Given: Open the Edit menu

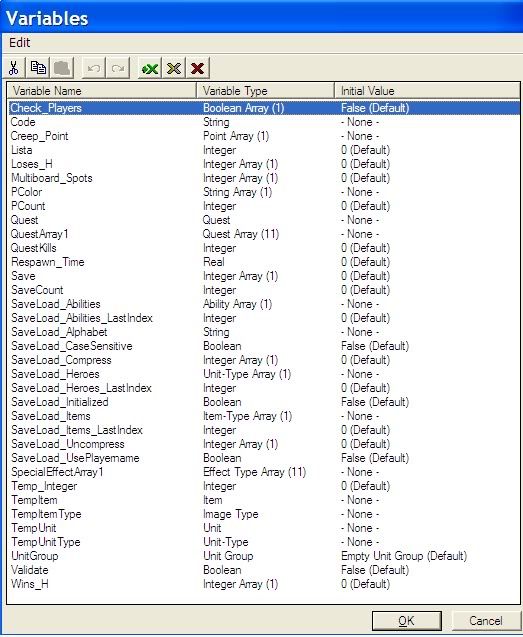Looking at the screenshot, I should (x=20, y=43).
